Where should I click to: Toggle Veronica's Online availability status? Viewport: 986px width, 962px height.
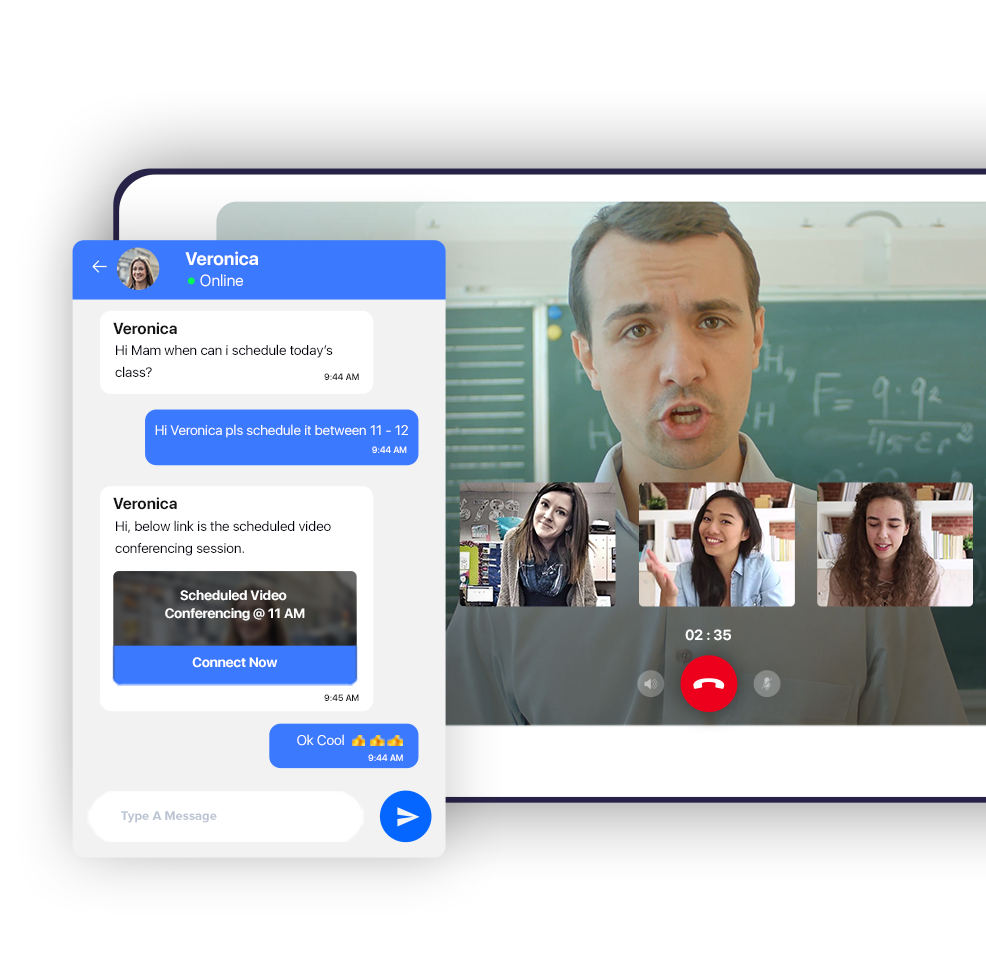215,281
